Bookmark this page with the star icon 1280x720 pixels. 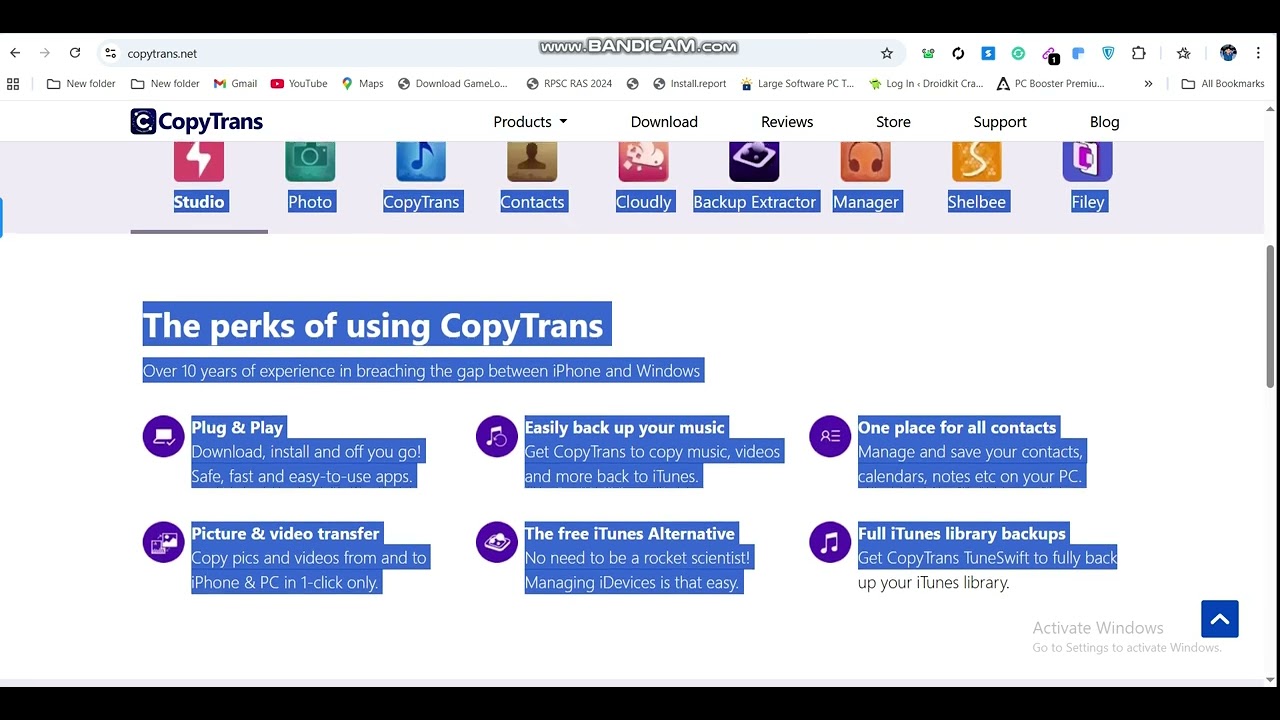pyautogui.click(x=886, y=53)
